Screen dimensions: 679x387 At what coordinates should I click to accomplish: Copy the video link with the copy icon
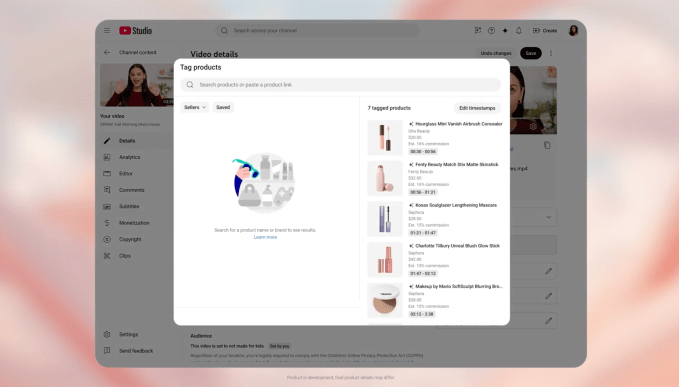pyautogui.click(x=547, y=145)
